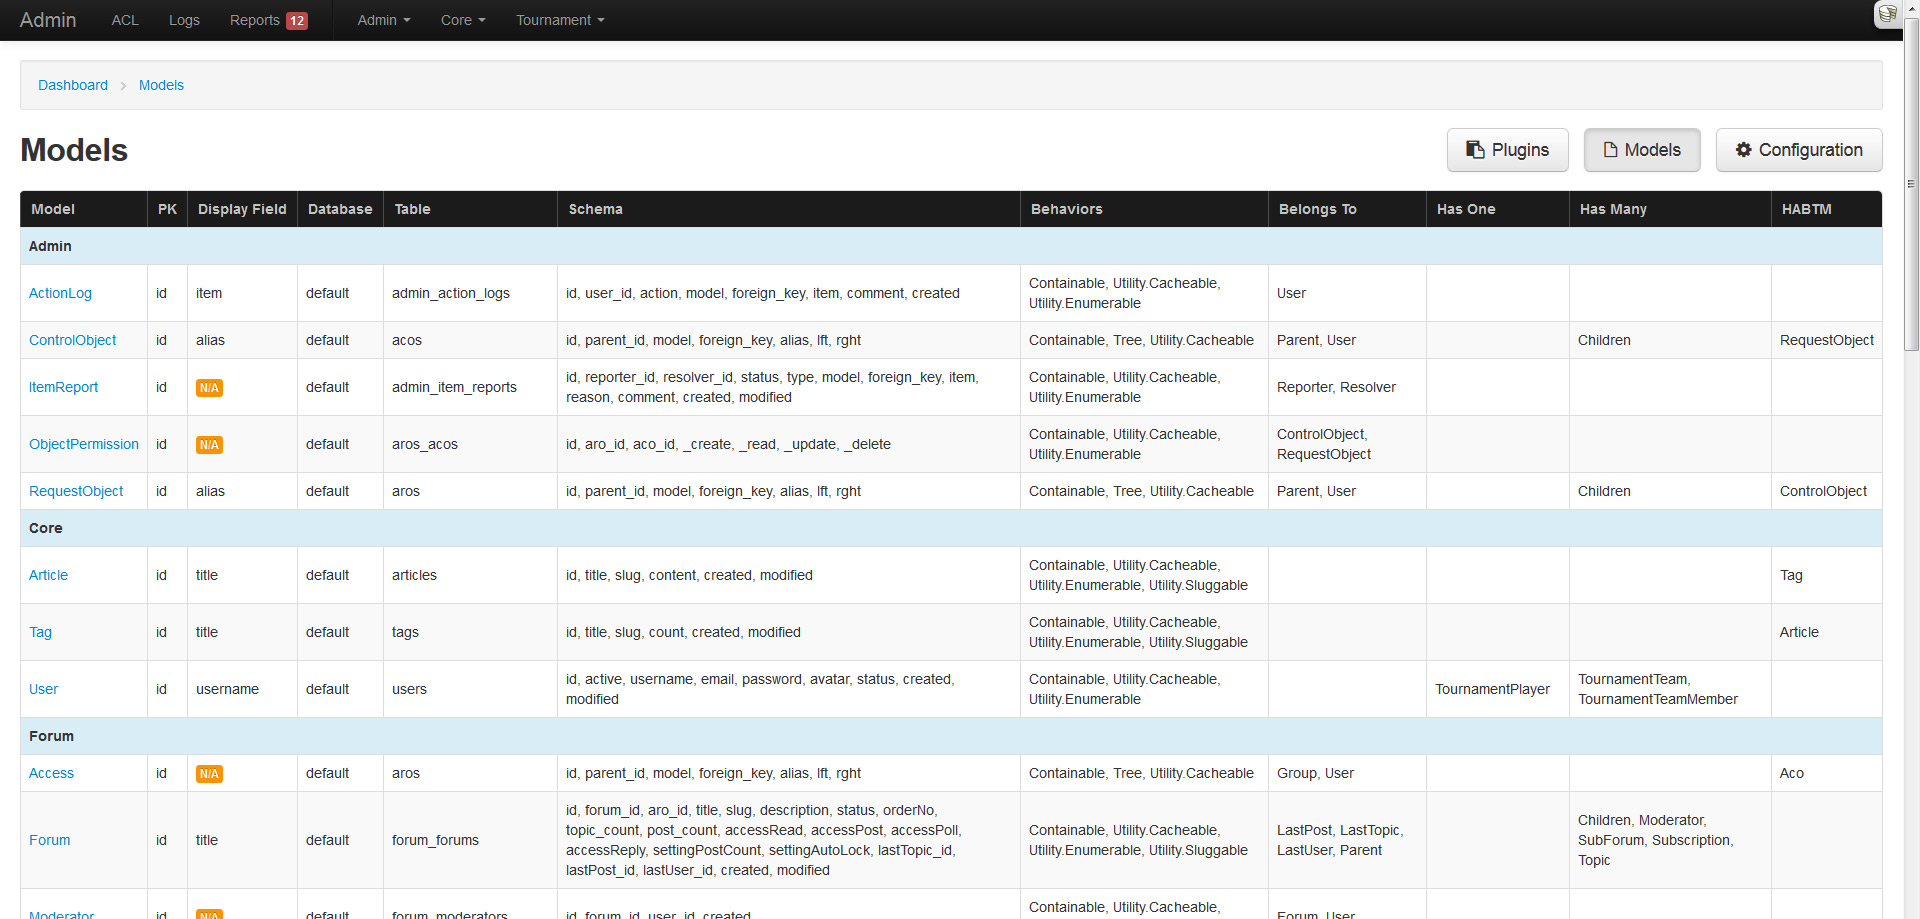Click the N/A badge in the ObjectPermission row
Image resolution: width=1920 pixels, height=919 pixels.
pyautogui.click(x=209, y=445)
